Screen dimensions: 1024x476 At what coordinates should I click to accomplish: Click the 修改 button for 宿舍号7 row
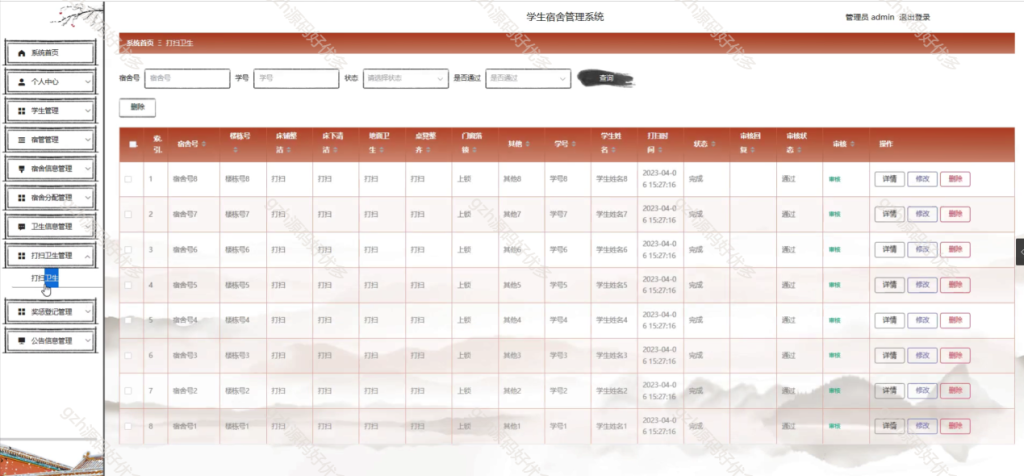tap(921, 214)
